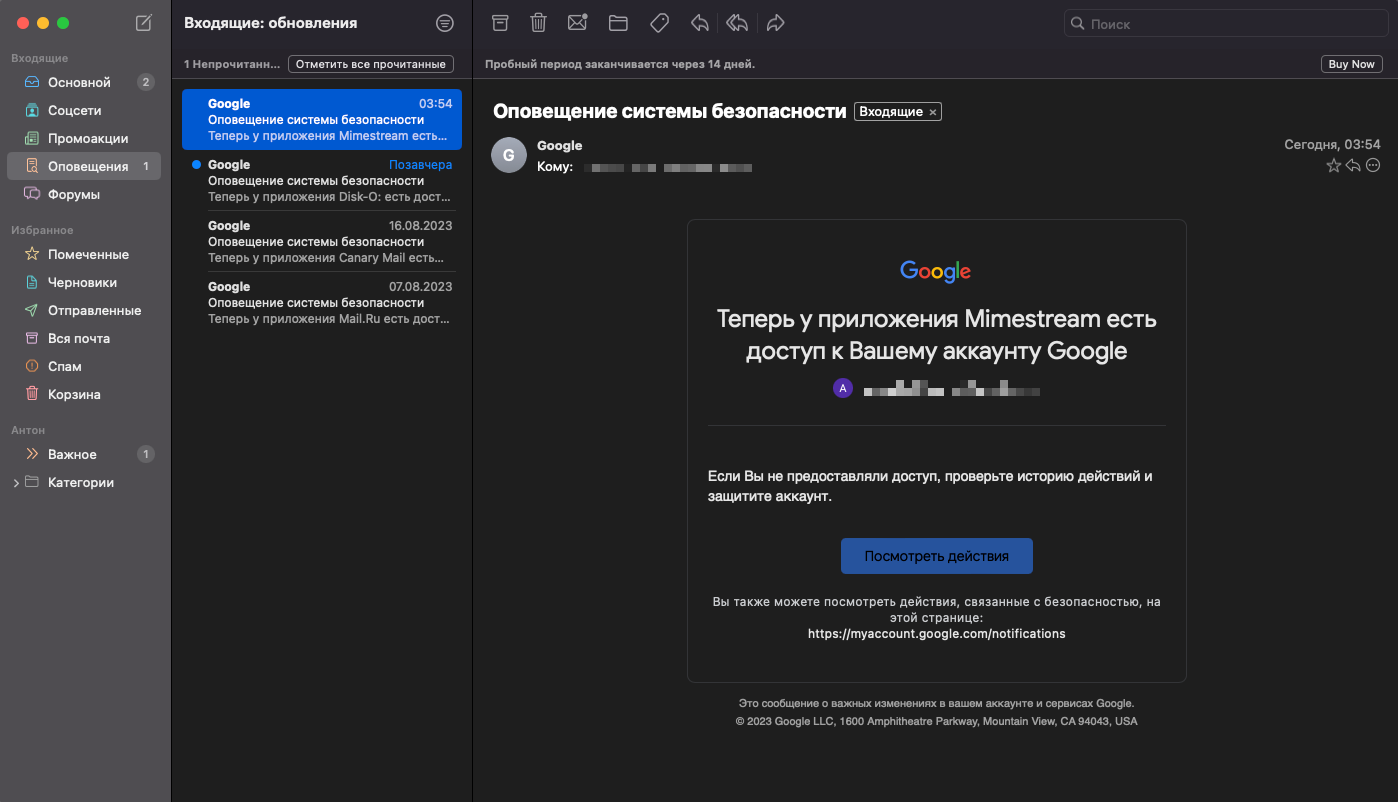Open Форумы category
This screenshot has width=1398, height=802.
tap(83, 194)
